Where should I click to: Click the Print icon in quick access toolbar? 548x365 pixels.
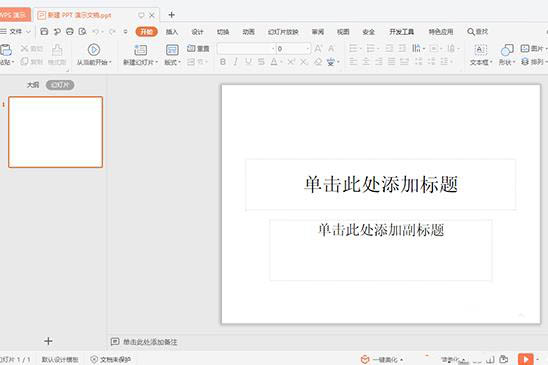70,31
